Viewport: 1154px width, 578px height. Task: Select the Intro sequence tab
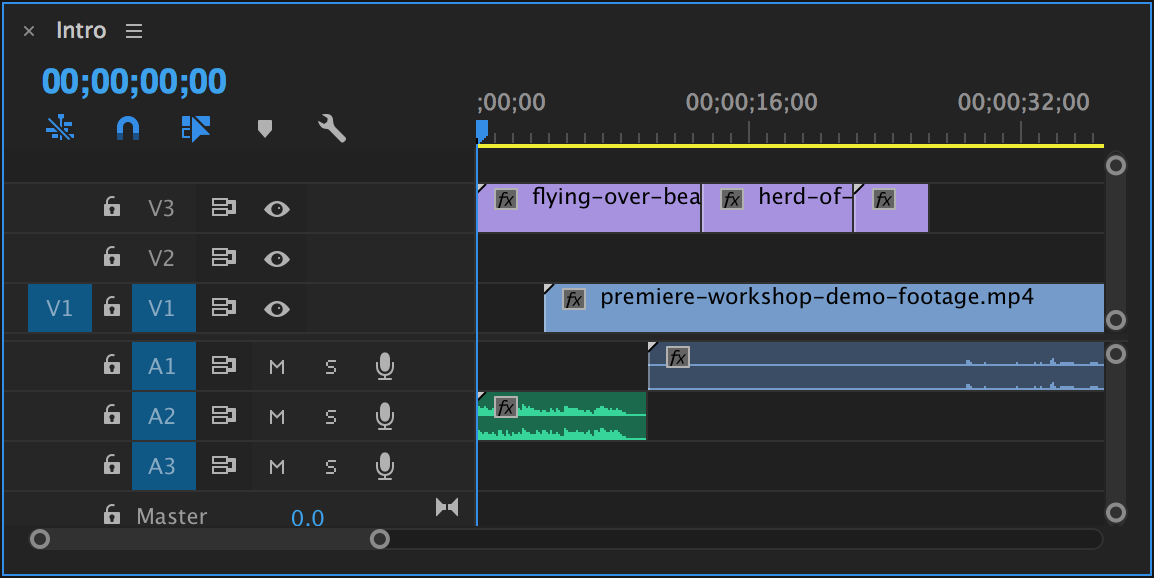(80, 30)
